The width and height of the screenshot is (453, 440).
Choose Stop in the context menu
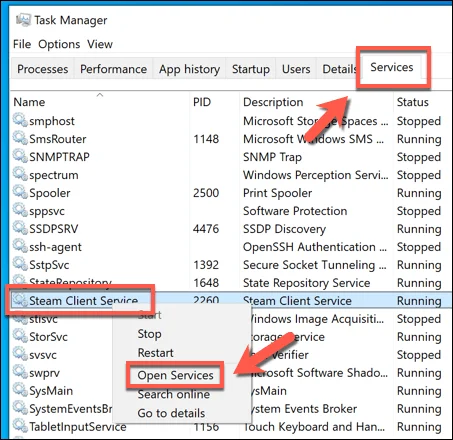coord(149,334)
